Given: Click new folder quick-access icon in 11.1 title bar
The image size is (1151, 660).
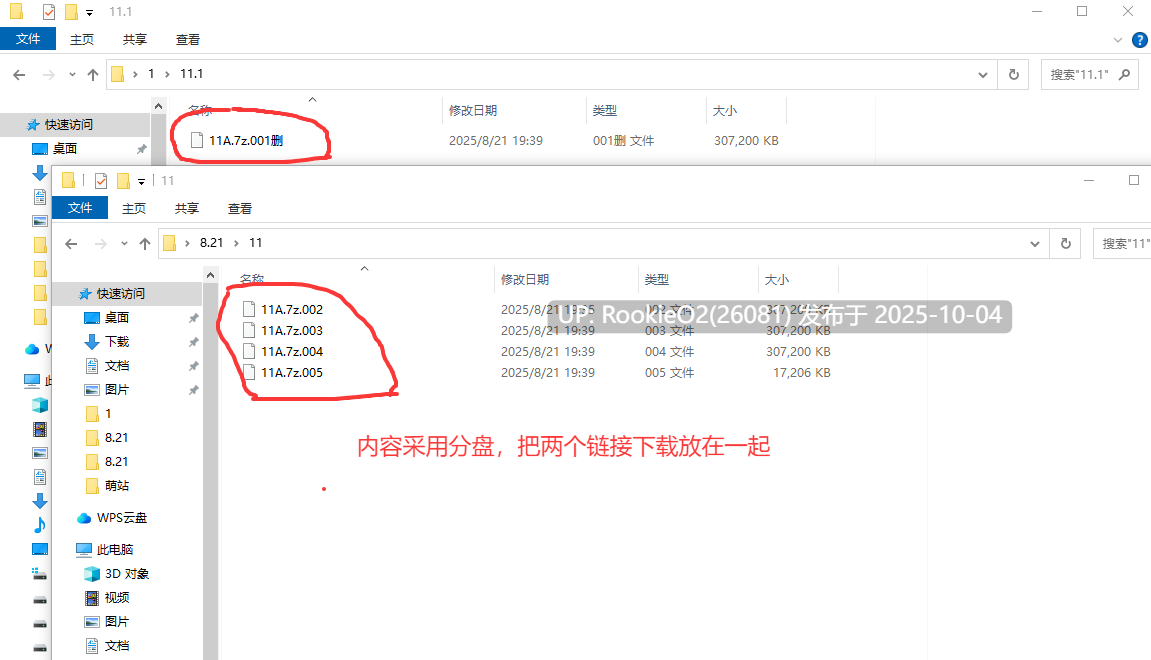Looking at the screenshot, I should point(71,12).
